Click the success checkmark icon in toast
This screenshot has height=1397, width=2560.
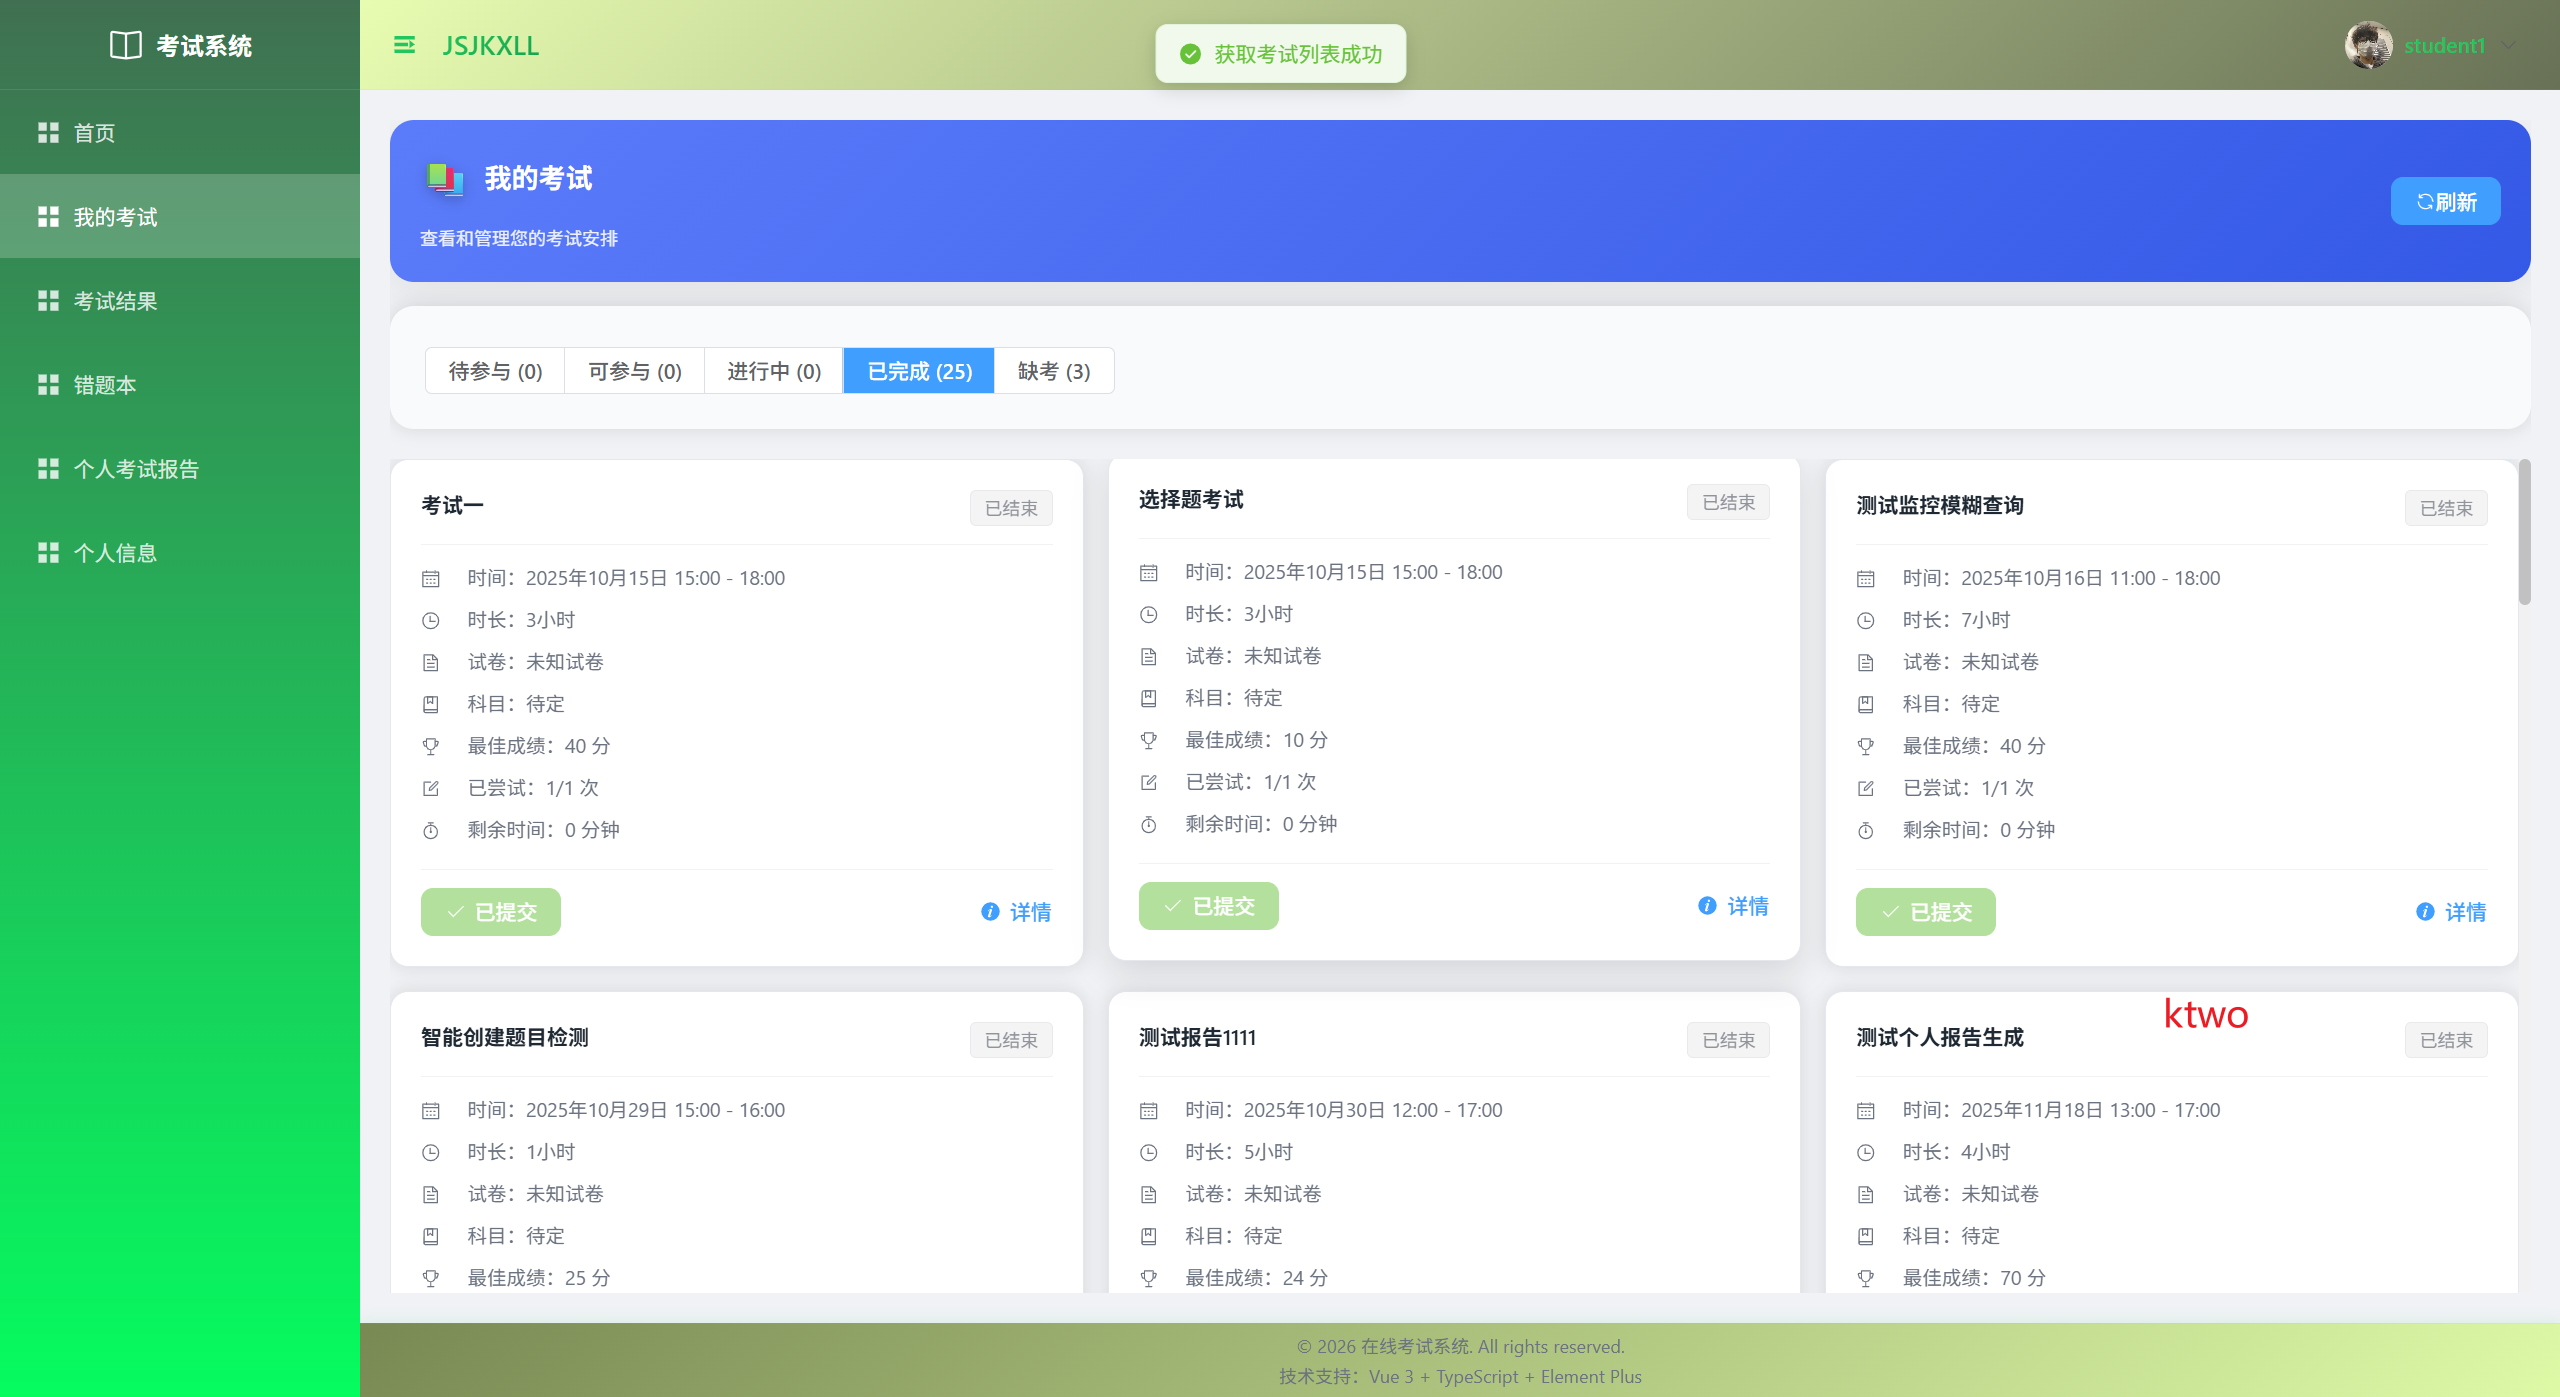[1190, 54]
